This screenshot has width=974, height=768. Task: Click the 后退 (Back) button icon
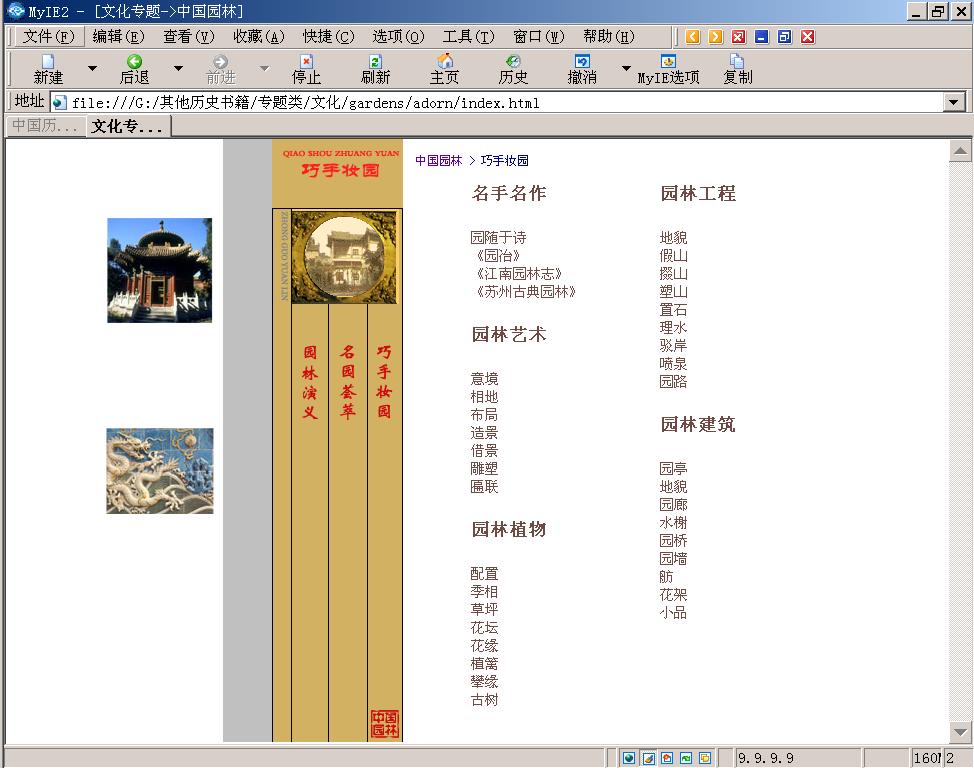click(x=134, y=62)
